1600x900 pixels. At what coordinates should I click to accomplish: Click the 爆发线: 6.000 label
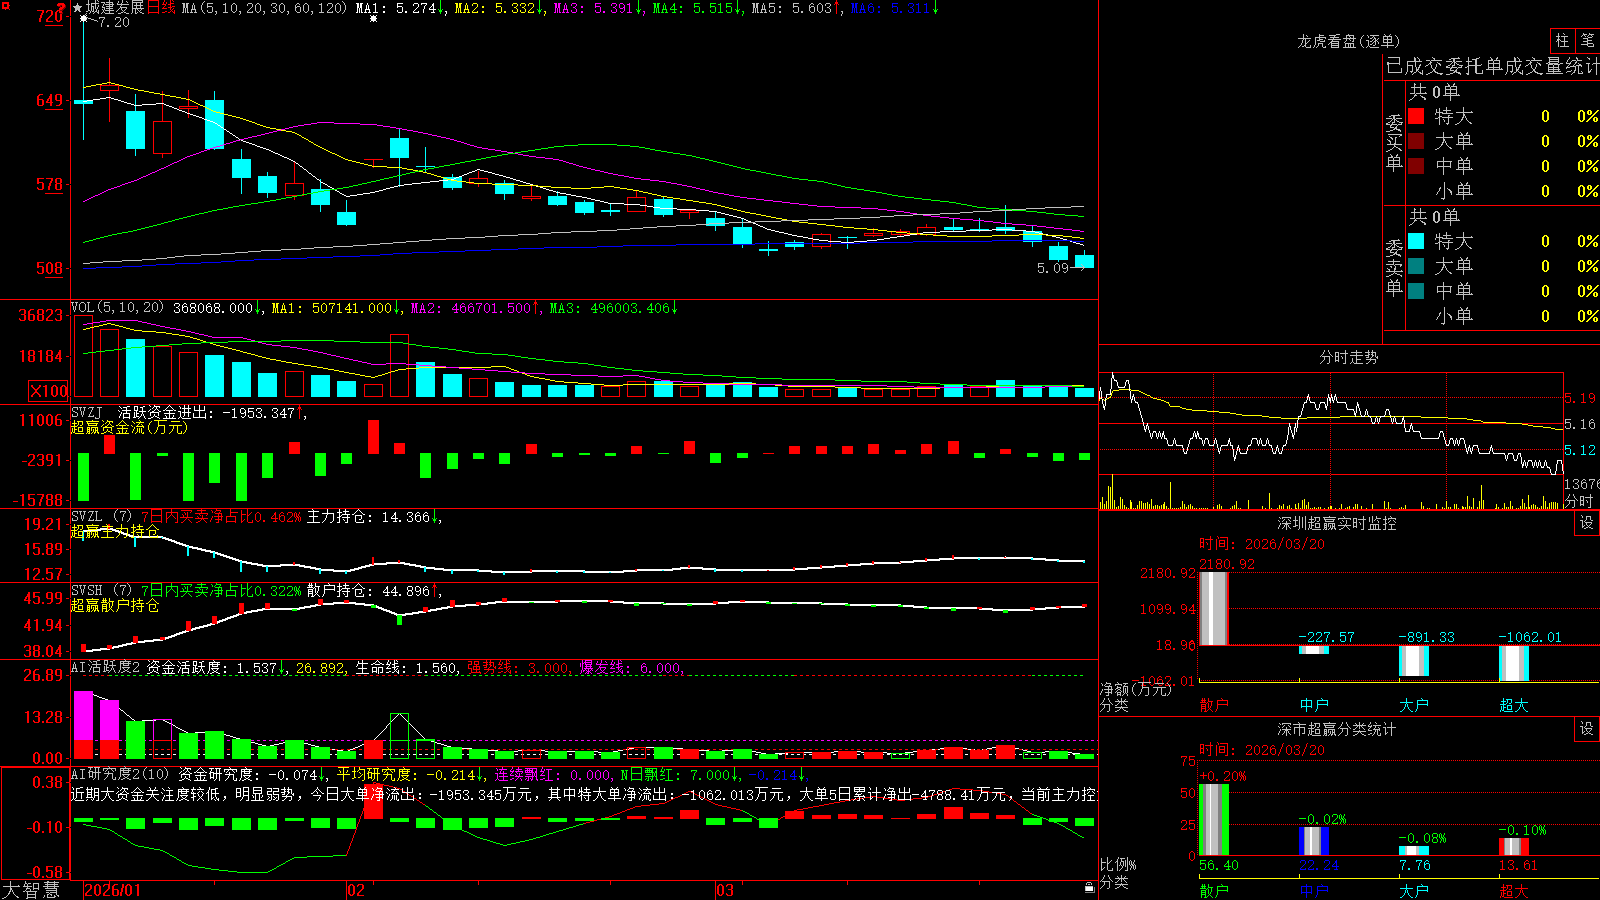[x=630, y=668]
